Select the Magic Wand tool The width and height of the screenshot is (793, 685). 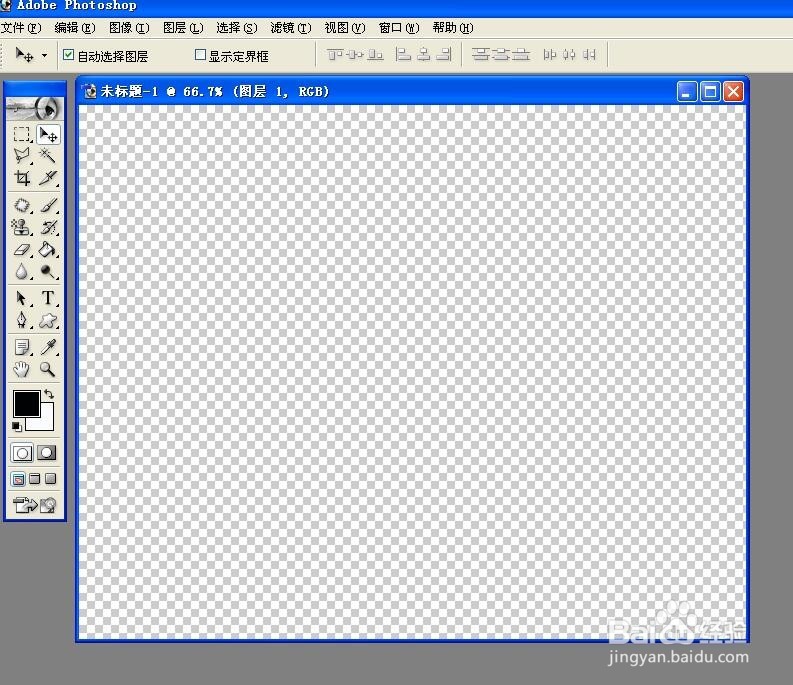pos(48,155)
